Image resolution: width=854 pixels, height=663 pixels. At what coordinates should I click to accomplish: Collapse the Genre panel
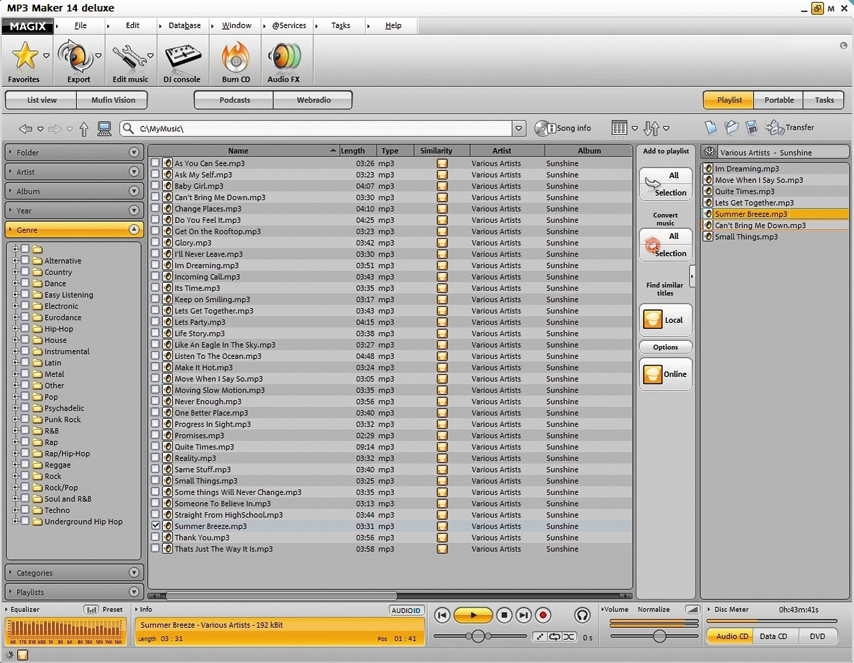tap(134, 230)
